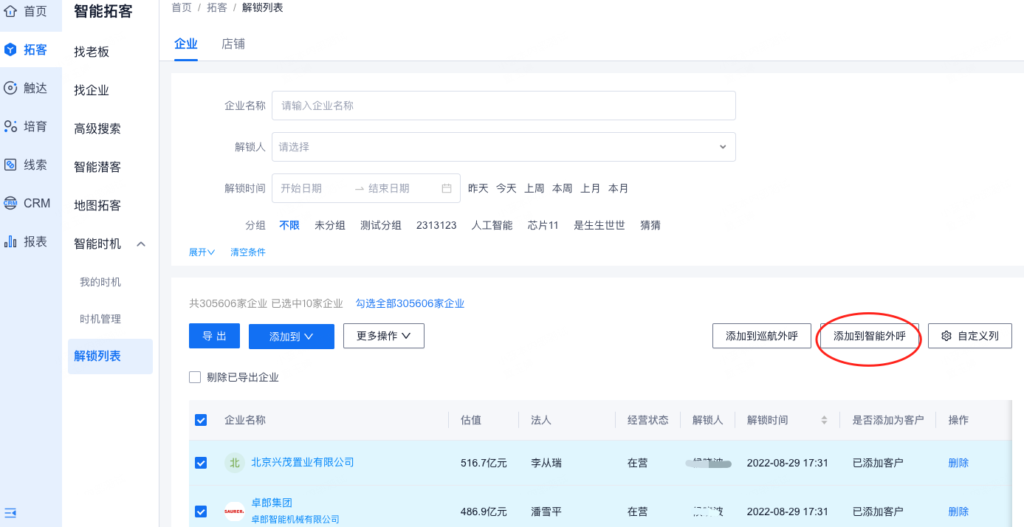Click the CRM icon in sidebar
The image size is (1024, 527).
coord(10,203)
